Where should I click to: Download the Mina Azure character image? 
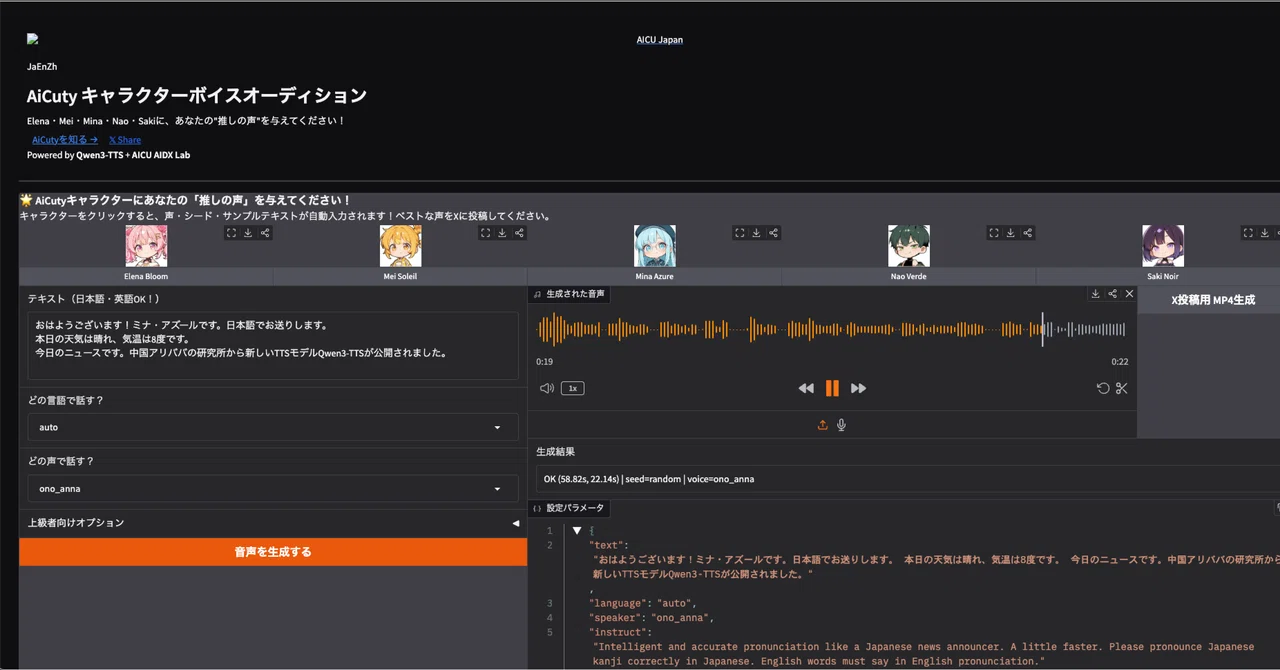pyautogui.click(x=757, y=233)
